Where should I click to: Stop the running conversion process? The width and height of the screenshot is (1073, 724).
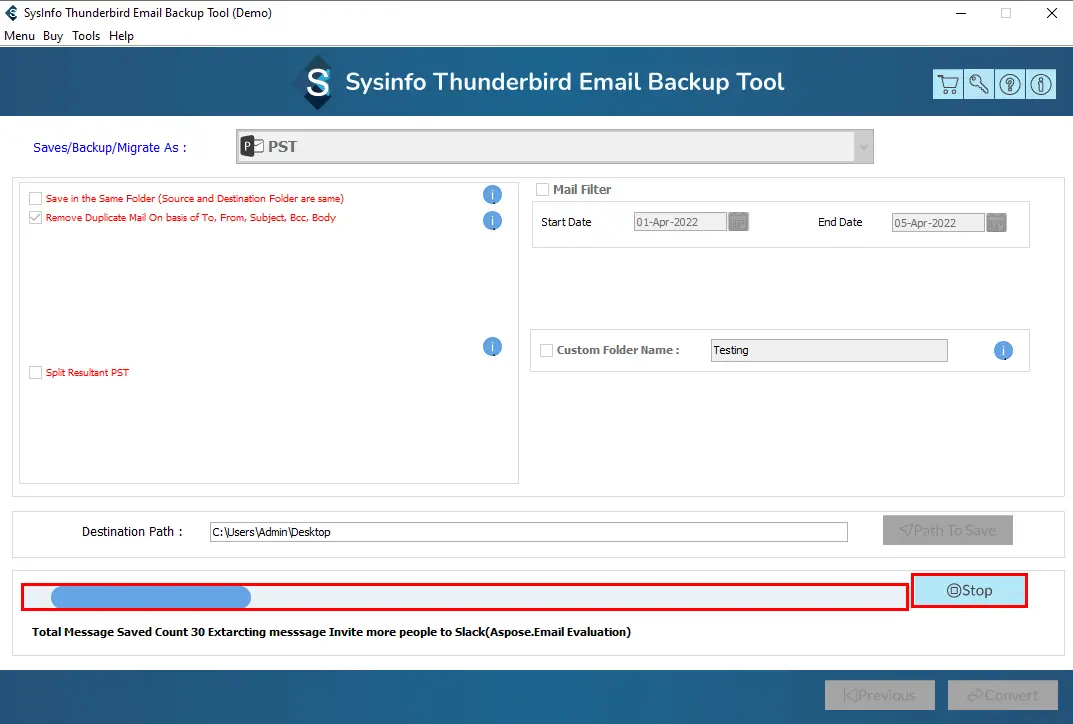click(969, 591)
